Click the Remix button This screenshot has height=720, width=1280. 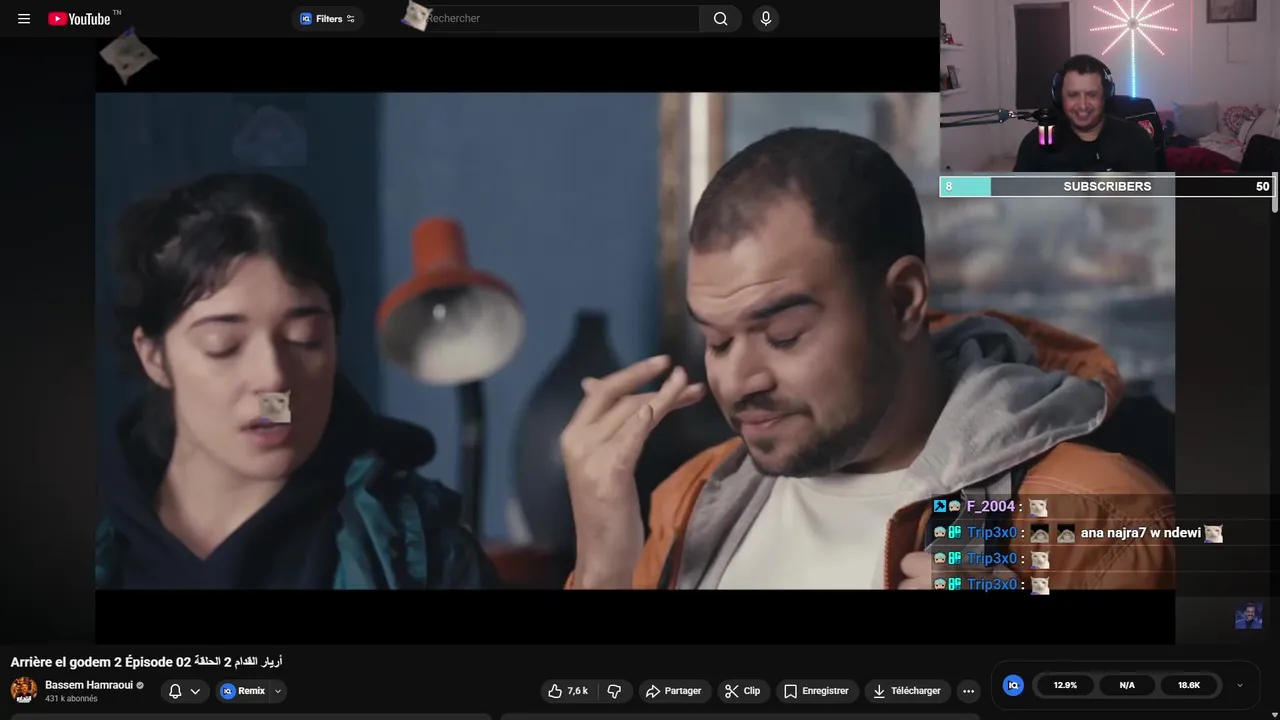242,691
